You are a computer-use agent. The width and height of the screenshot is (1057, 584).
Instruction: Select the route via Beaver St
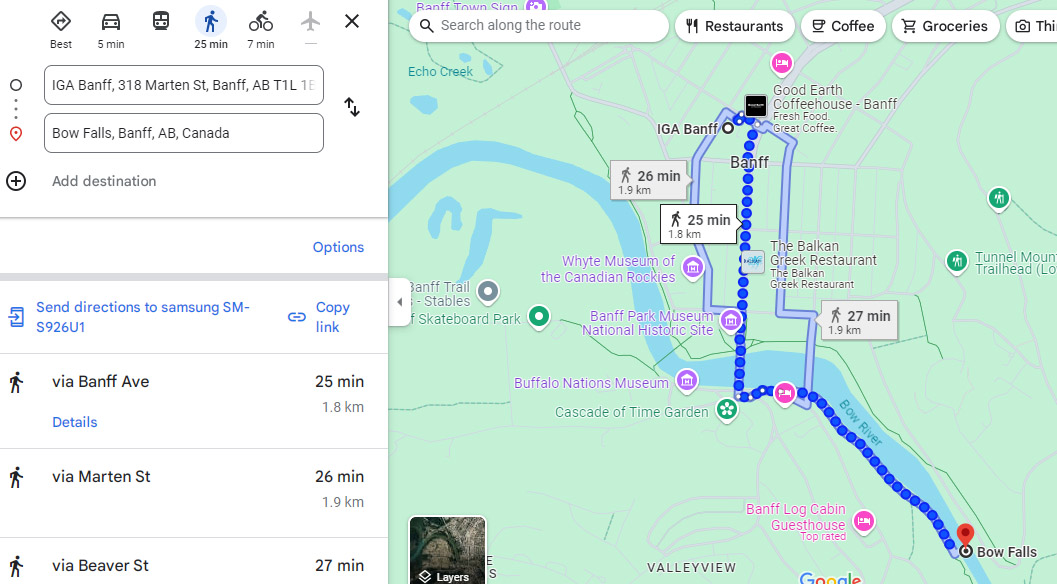pos(194,561)
